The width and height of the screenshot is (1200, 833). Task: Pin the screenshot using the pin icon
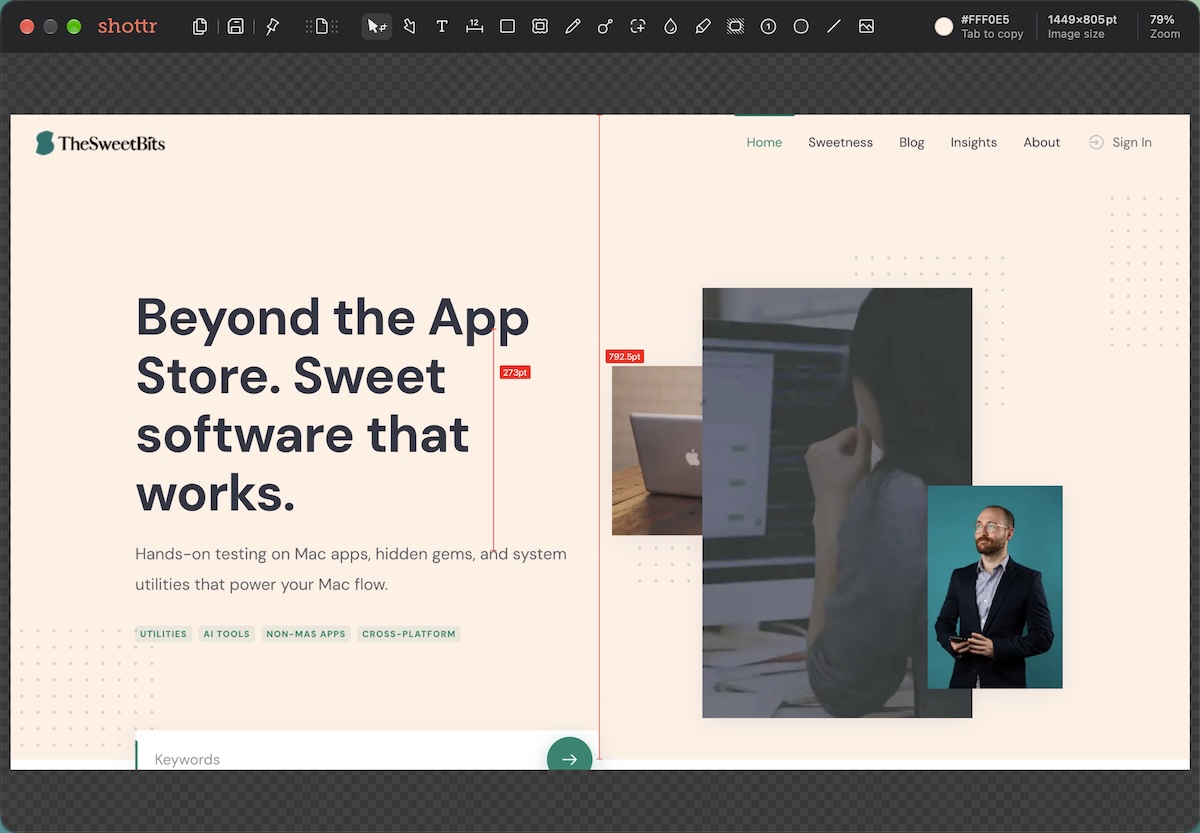pos(272,27)
